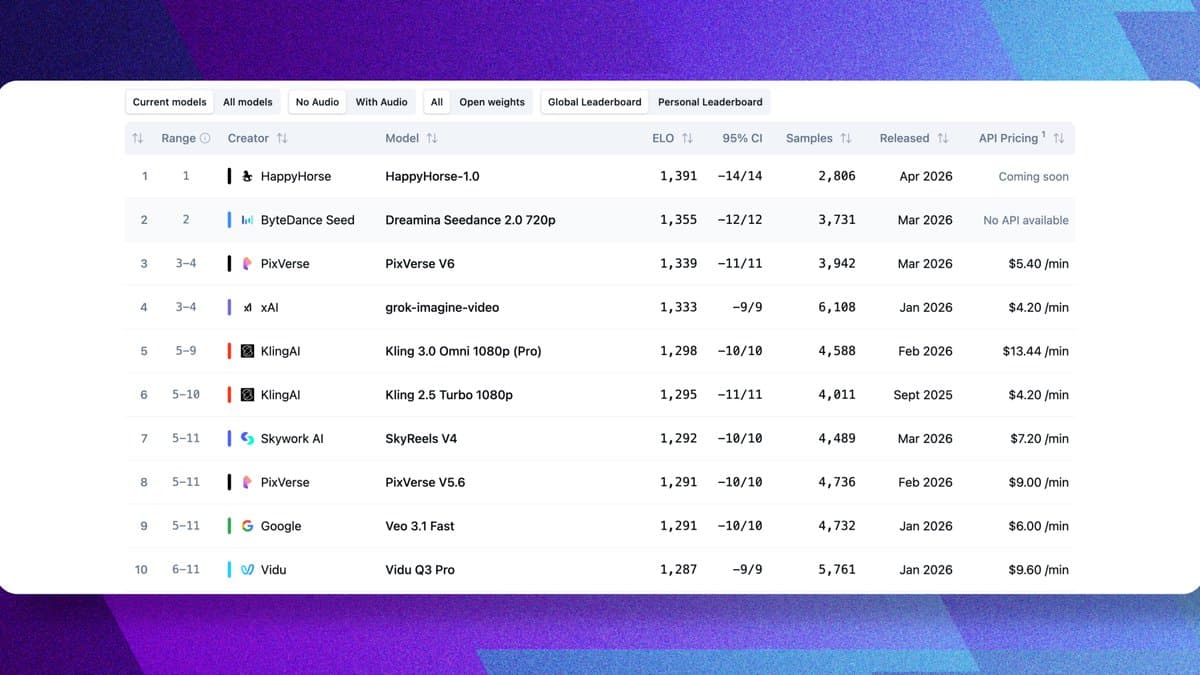
Task: Sort models by Released date
Action: click(x=944, y=138)
